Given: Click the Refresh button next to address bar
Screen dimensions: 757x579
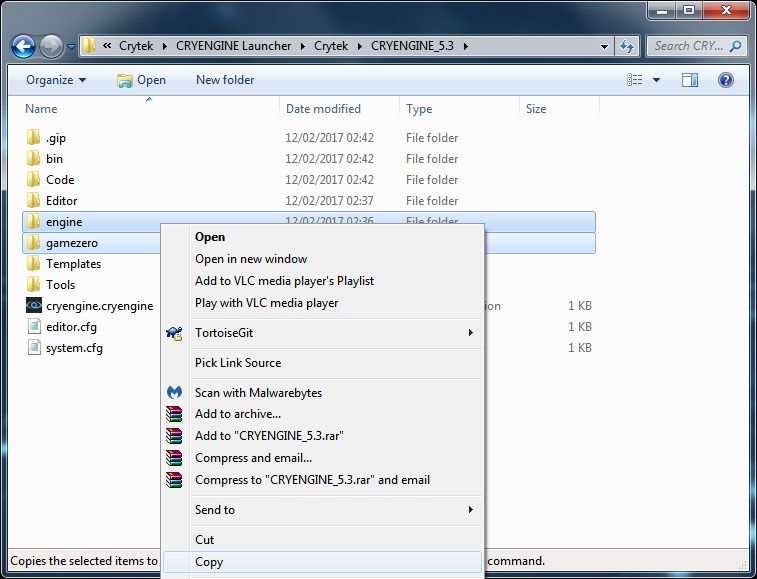Looking at the screenshot, I should pos(627,46).
